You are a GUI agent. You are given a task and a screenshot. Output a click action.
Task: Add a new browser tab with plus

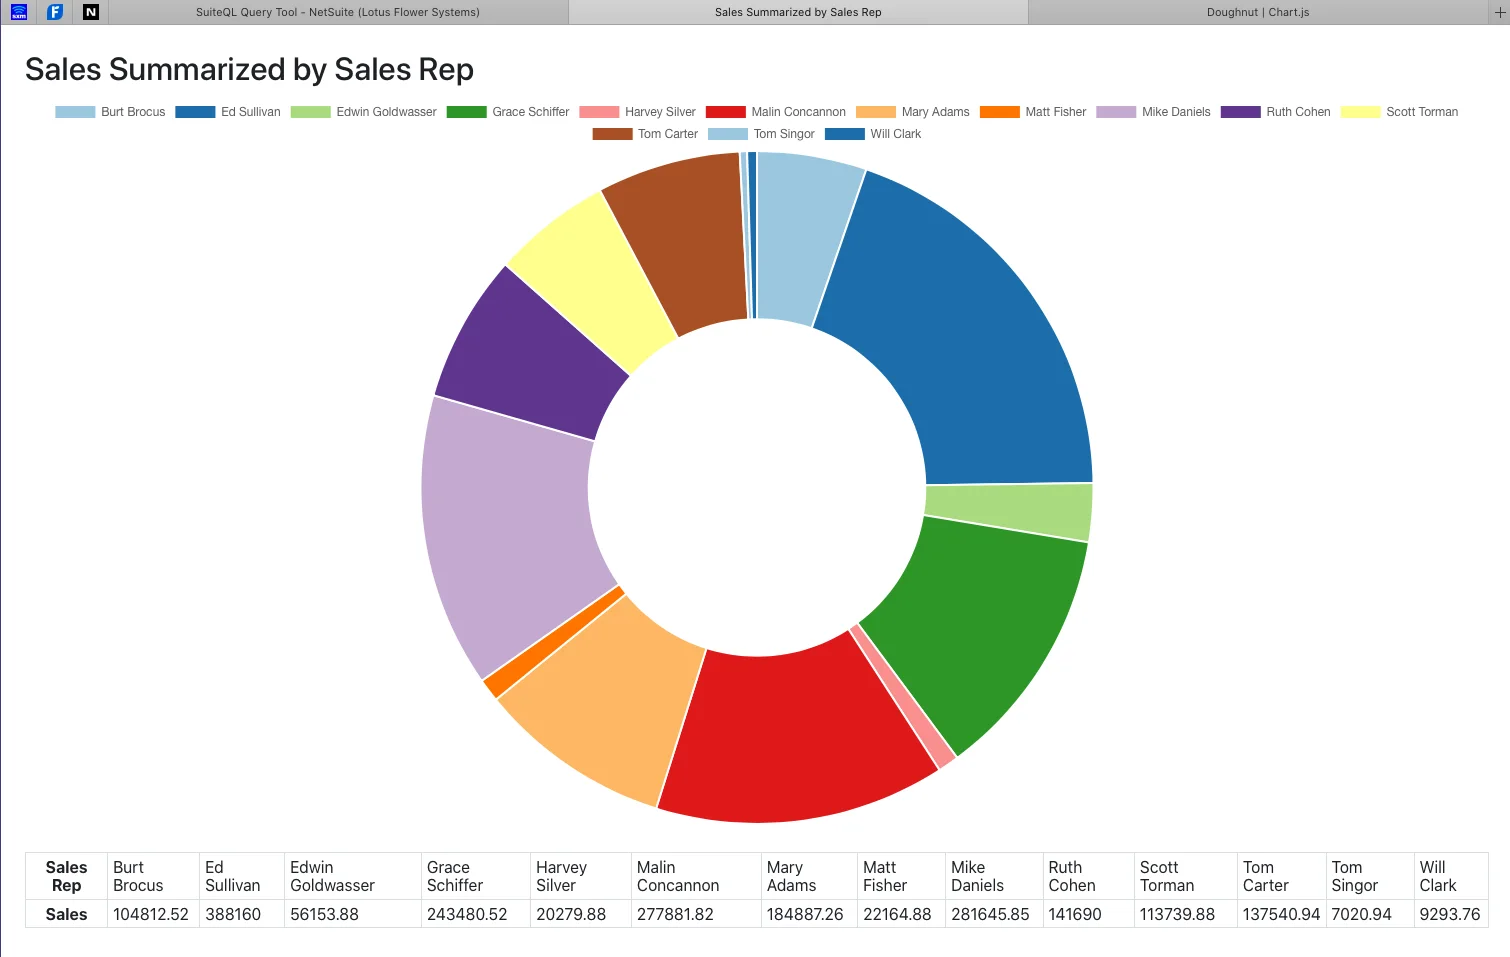(x=1499, y=12)
